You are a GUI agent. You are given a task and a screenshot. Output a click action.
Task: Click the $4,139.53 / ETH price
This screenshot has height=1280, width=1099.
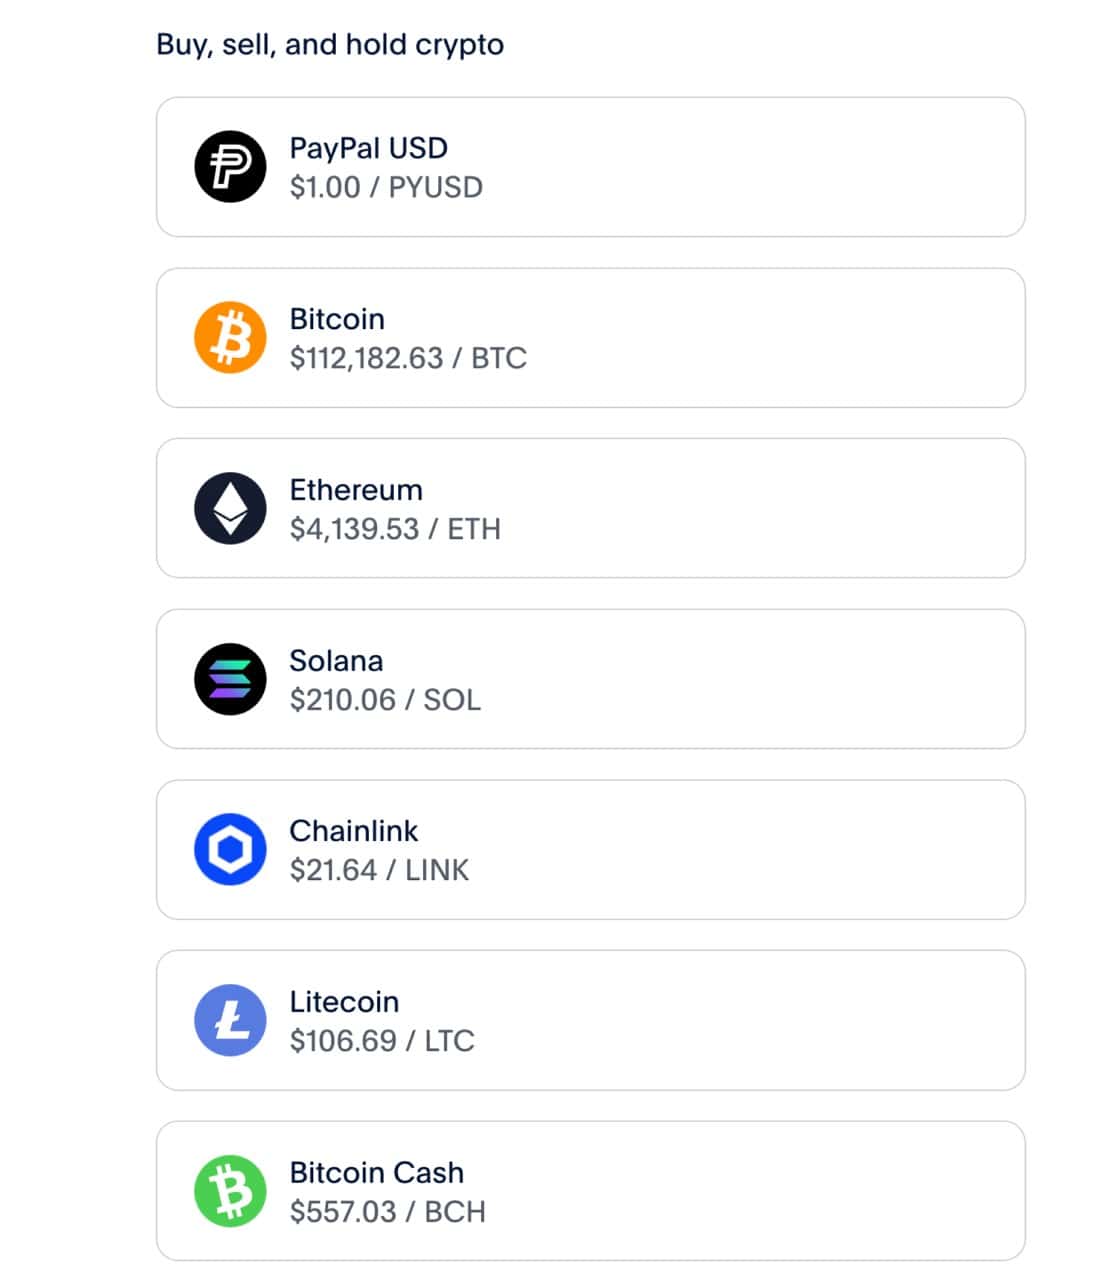(x=395, y=529)
